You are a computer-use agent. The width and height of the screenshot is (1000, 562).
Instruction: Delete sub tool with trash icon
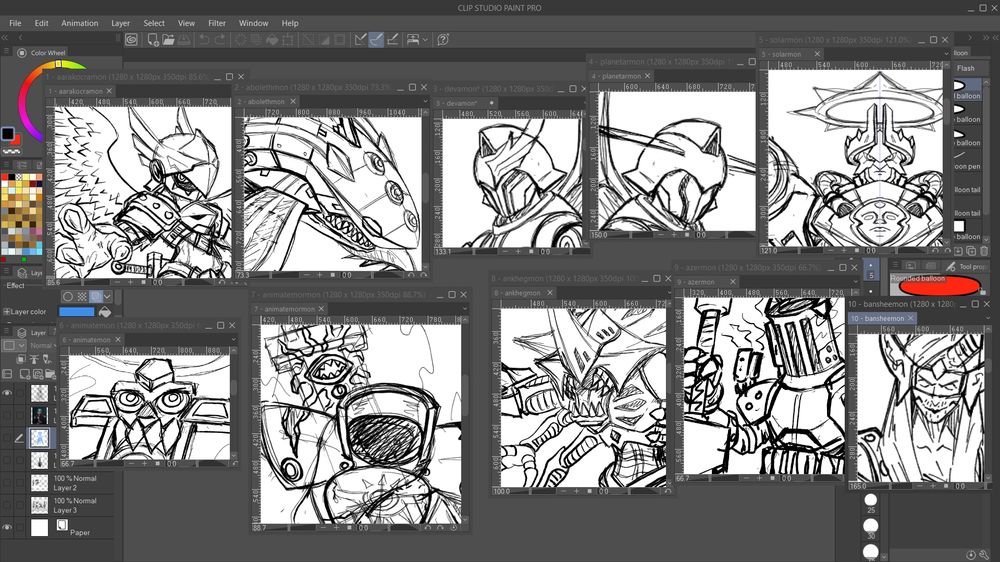coord(984,251)
